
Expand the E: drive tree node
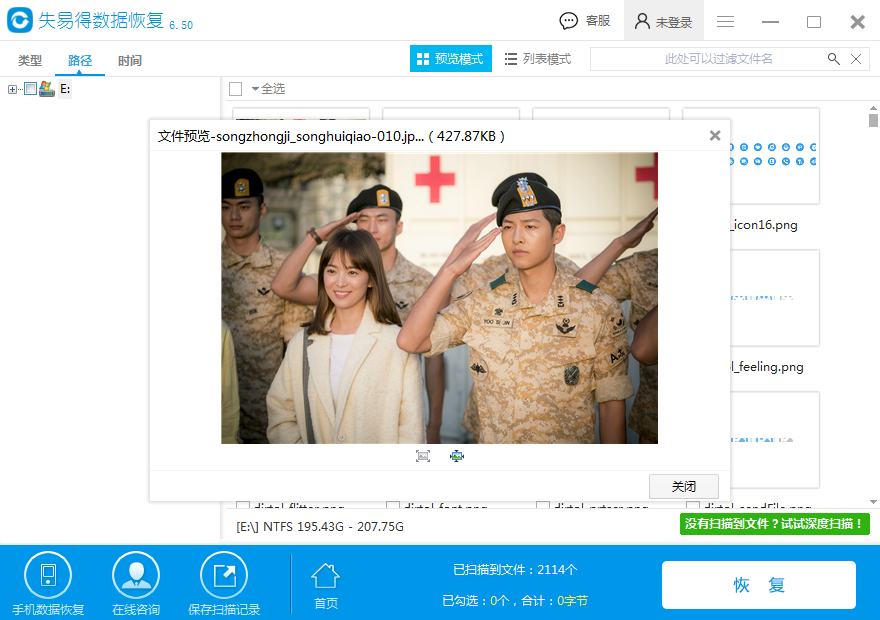click(12, 89)
